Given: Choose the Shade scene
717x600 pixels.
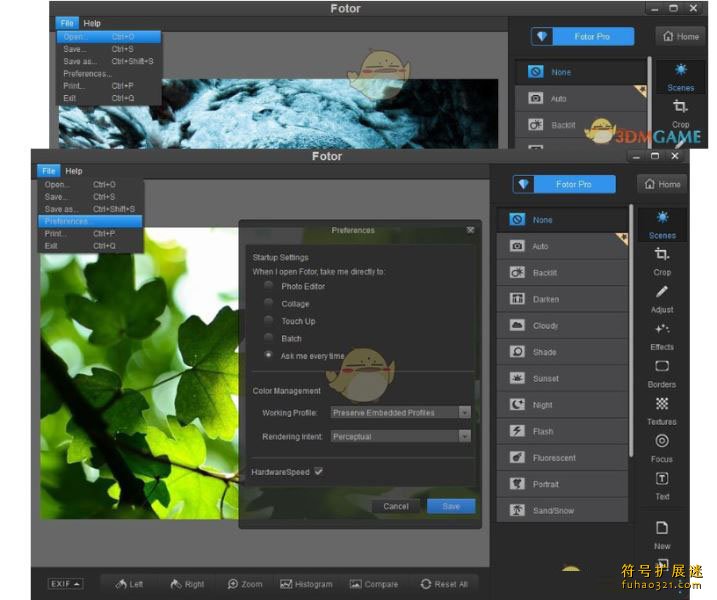Looking at the screenshot, I should [x=562, y=352].
